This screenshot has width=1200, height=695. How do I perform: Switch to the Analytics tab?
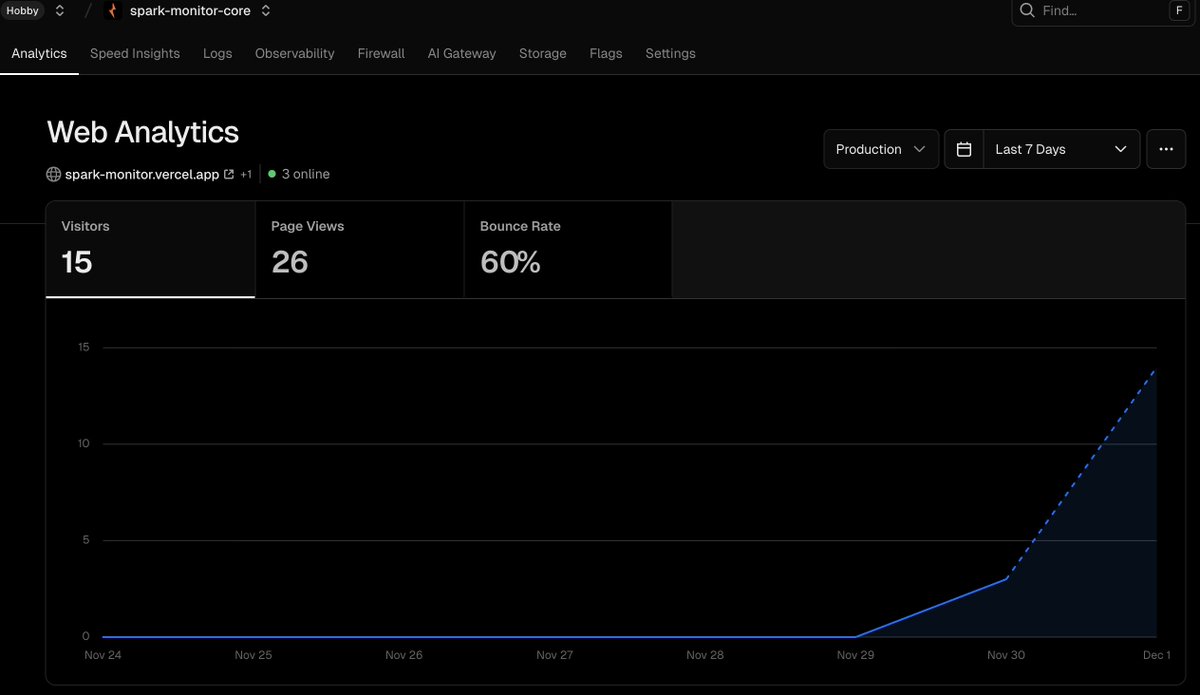coord(39,53)
